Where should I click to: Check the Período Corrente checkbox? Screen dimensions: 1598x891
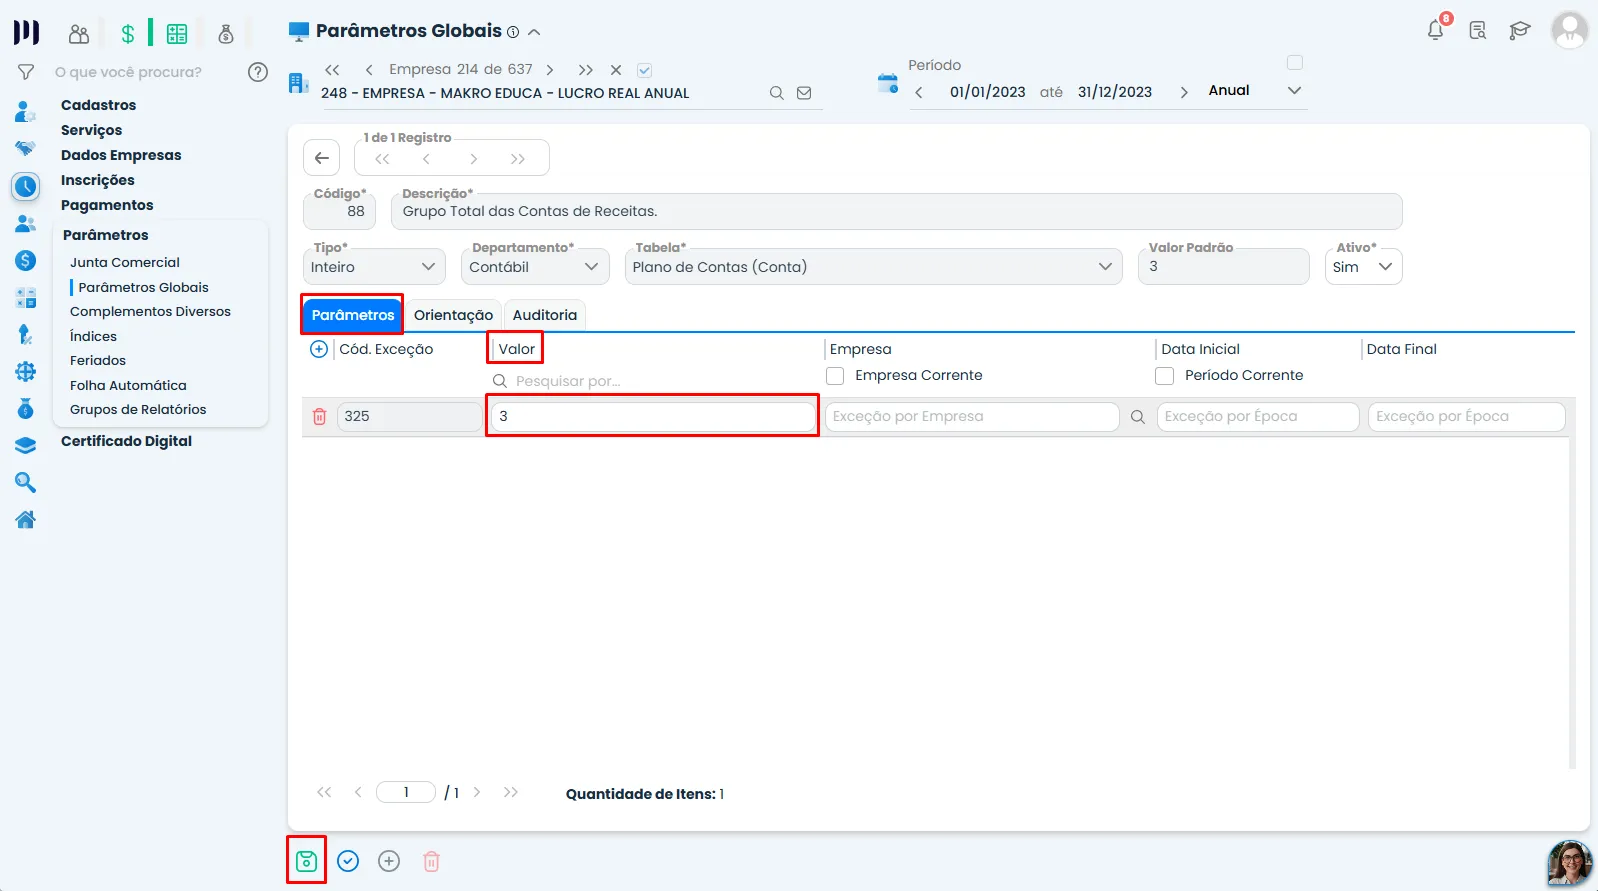click(1164, 376)
